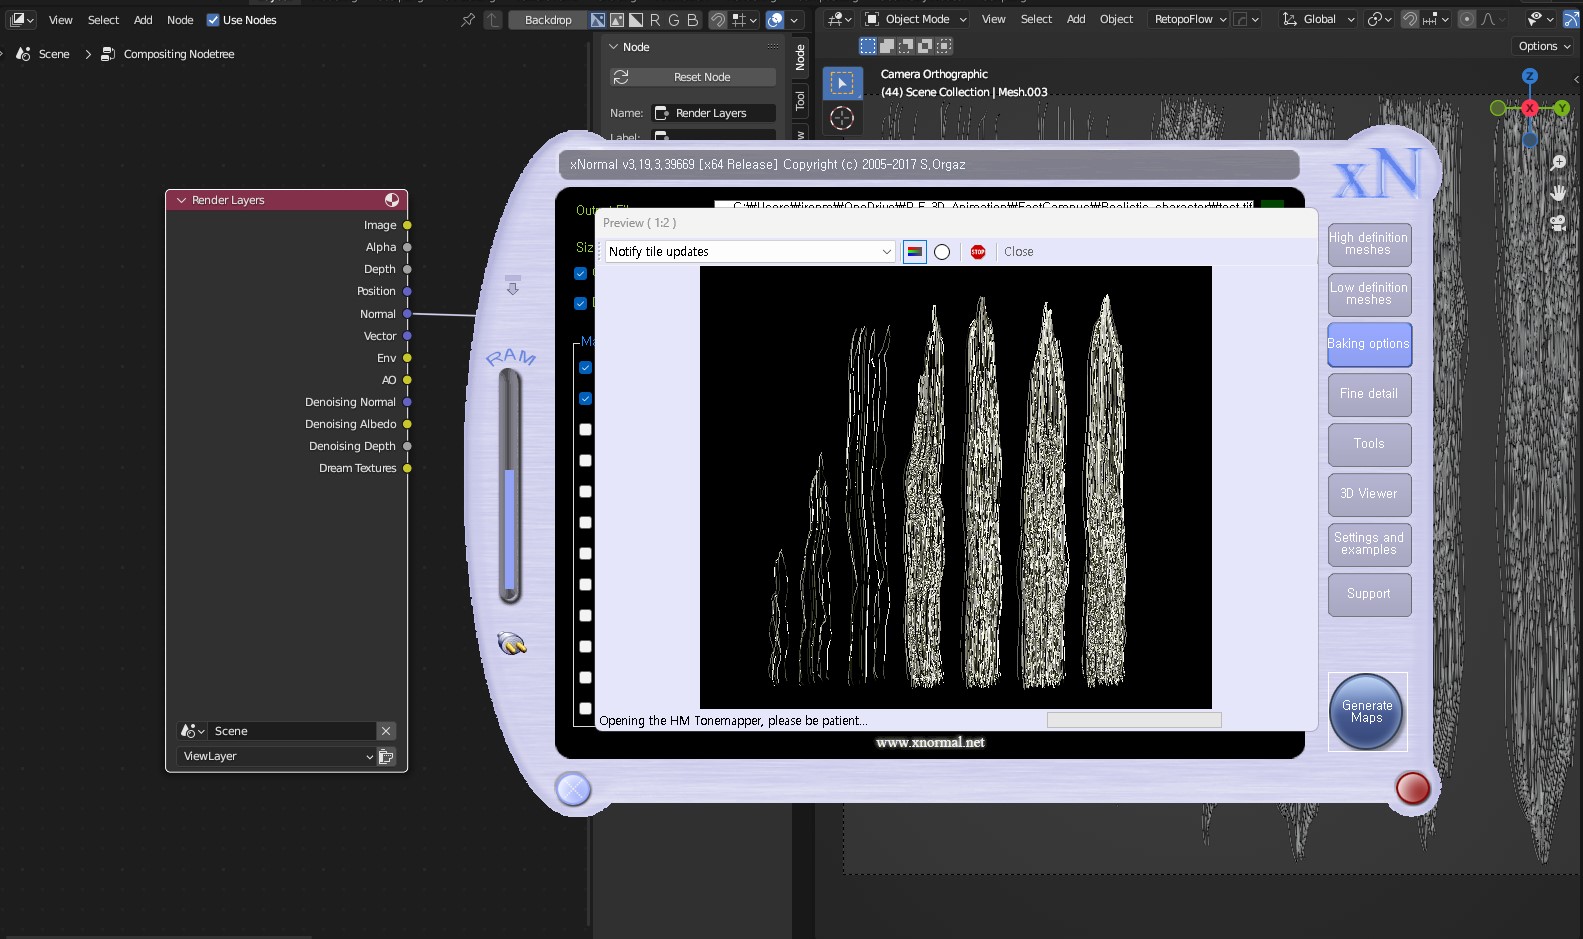1583x939 pixels.
Task: Toggle the 3D viewport snap magnet
Action: 1410,19
